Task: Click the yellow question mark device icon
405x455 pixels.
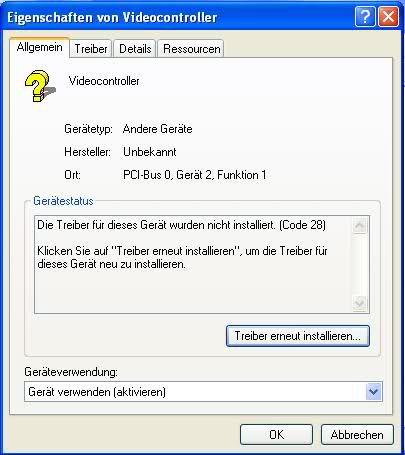Action: 40,86
